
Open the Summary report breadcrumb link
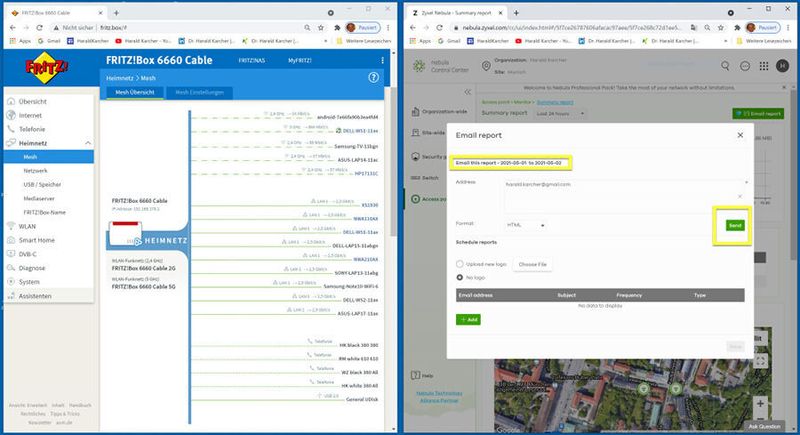click(x=555, y=103)
